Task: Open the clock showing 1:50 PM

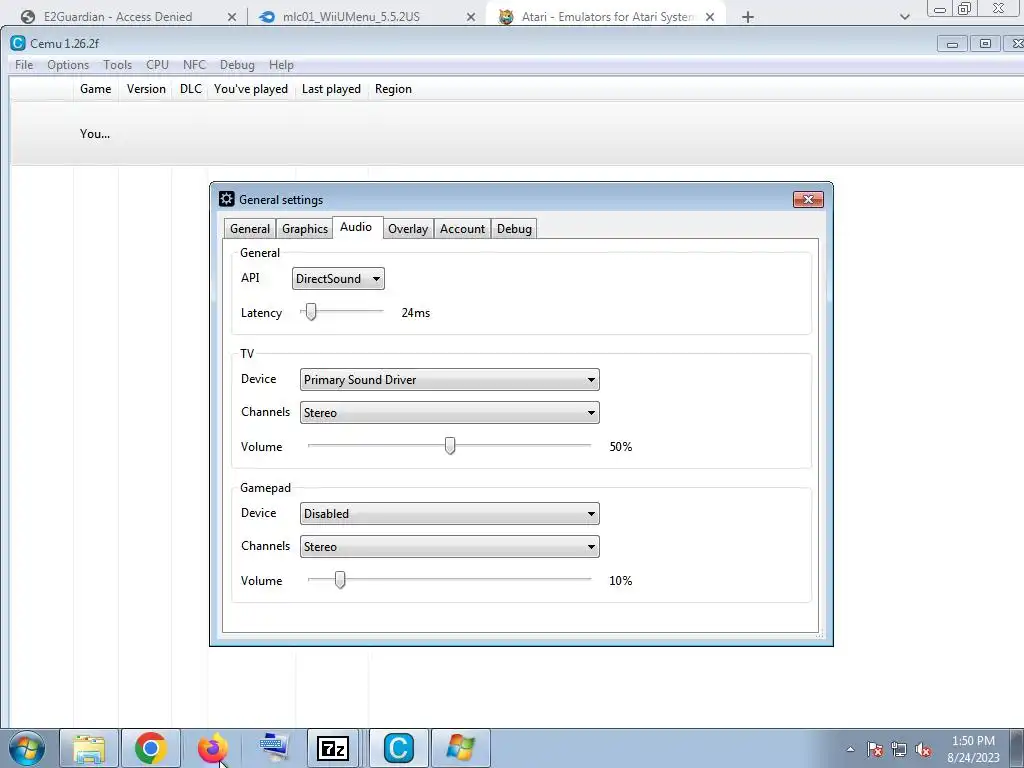Action: (973, 749)
